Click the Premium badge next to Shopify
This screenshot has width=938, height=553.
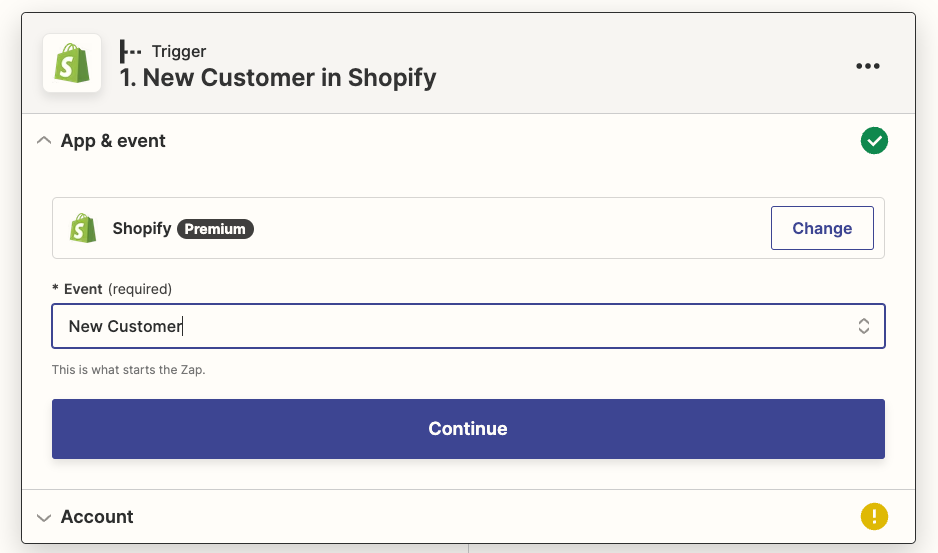[x=215, y=229]
